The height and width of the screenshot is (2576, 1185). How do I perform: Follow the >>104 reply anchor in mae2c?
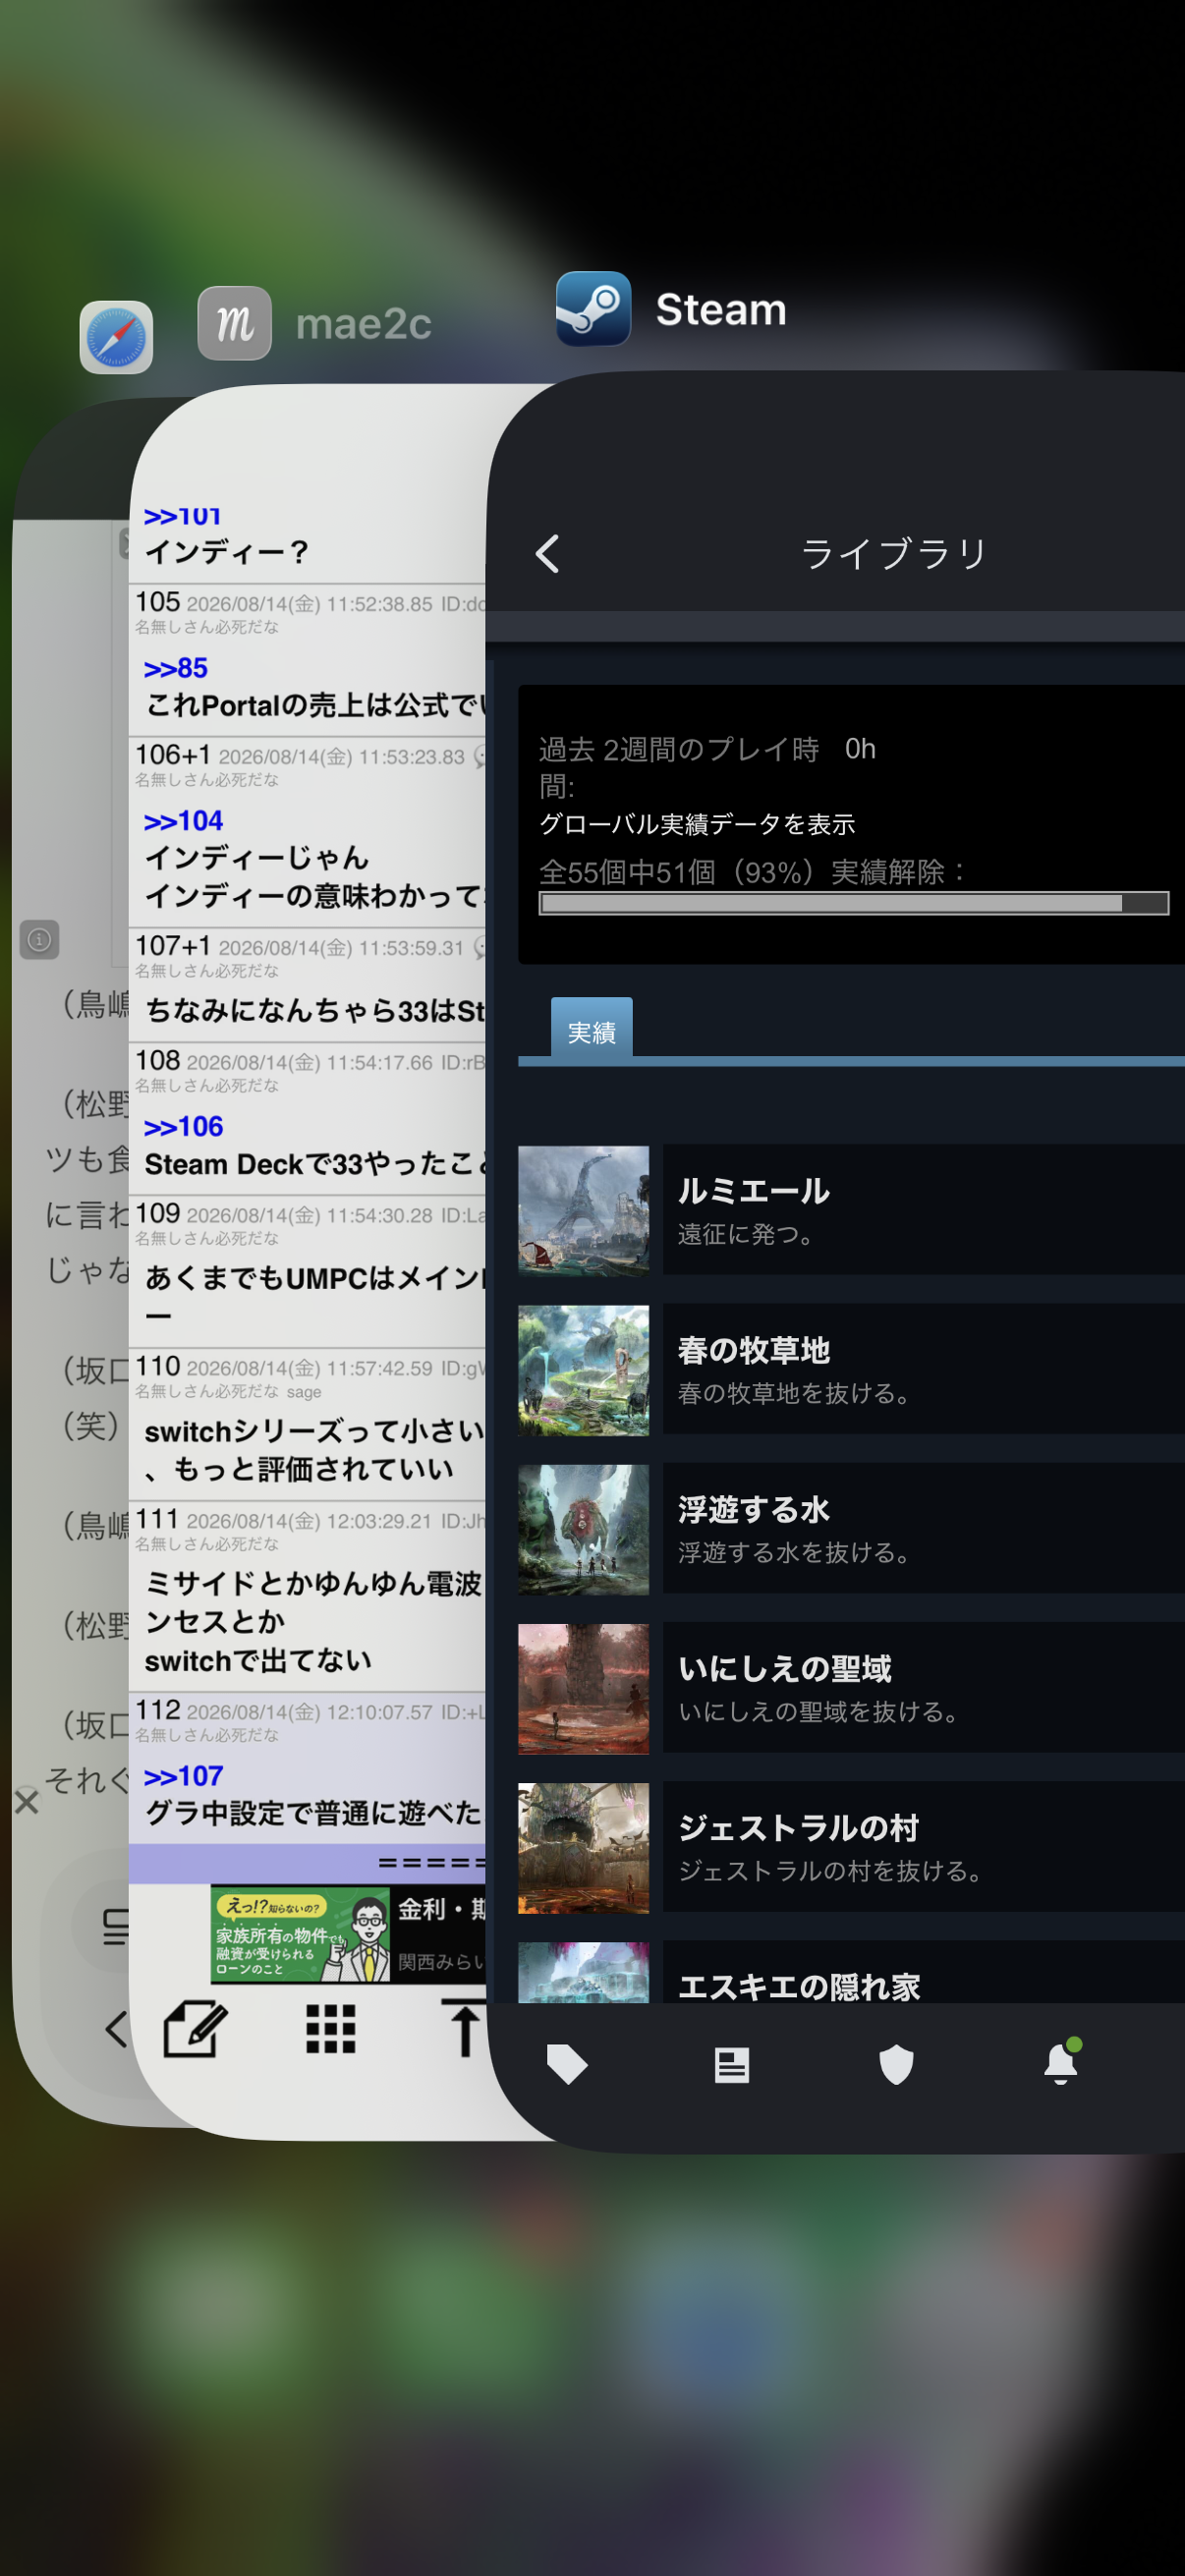tap(183, 821)
